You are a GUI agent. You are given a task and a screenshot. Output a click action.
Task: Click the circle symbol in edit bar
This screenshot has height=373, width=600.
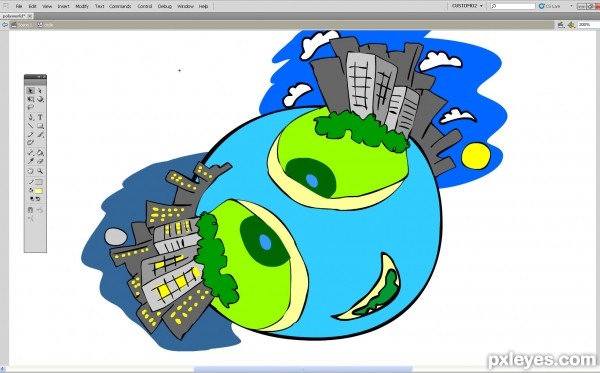(x=45, y=24)
